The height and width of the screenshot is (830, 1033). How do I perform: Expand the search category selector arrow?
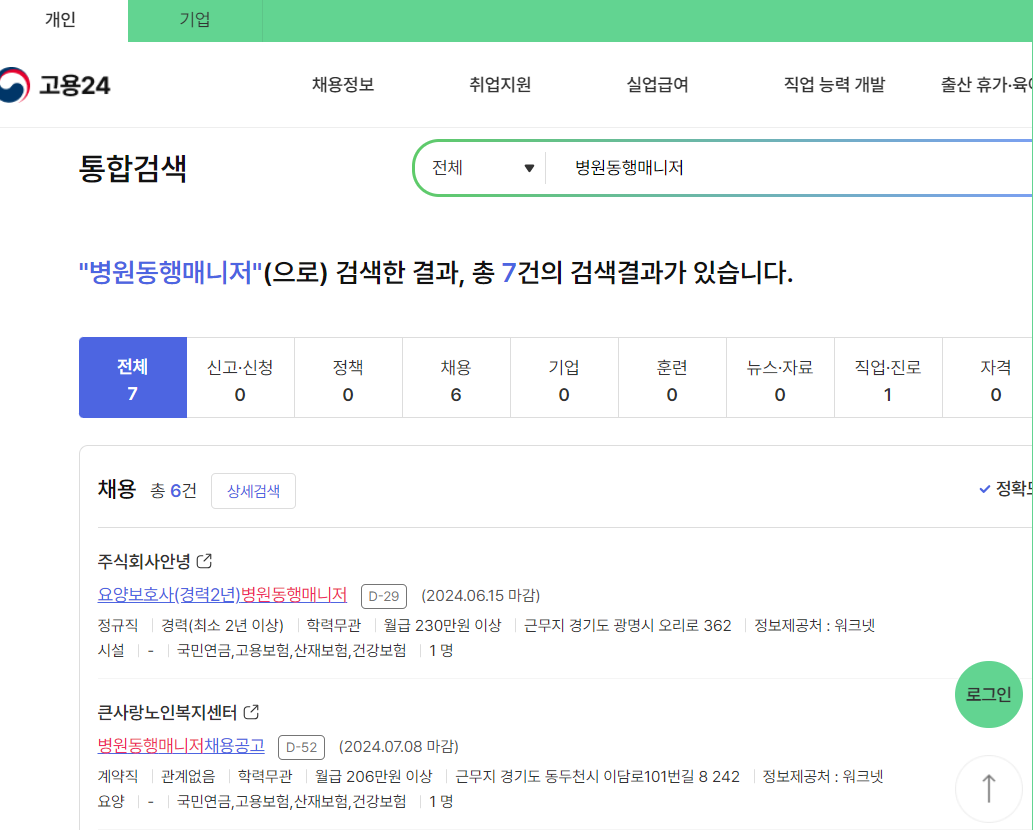click(x=531, y=167)
